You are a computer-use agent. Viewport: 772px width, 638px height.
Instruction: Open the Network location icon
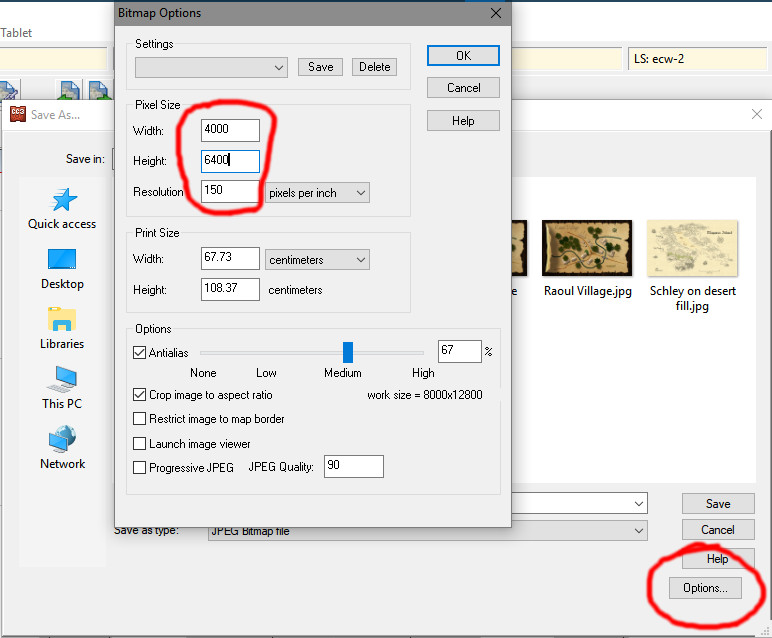click(62, 441)
